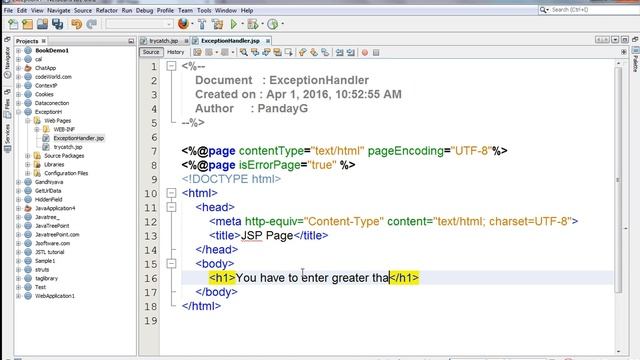Click the Previous Bookmark icon
The width and height of the screenshot is (640, 360).
[302, 52]
